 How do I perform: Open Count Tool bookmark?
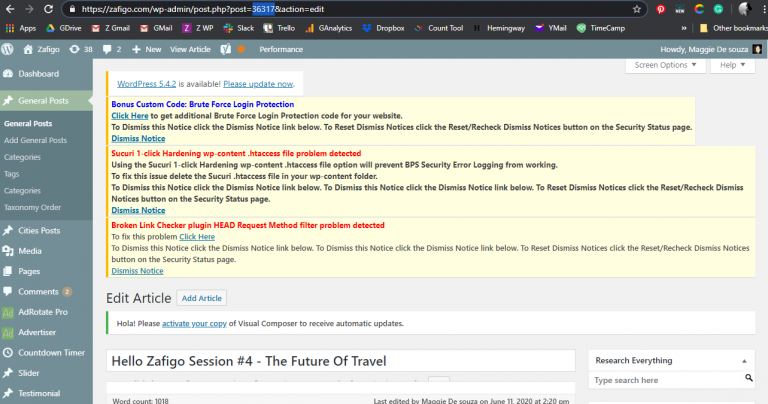tap(438, 28)
